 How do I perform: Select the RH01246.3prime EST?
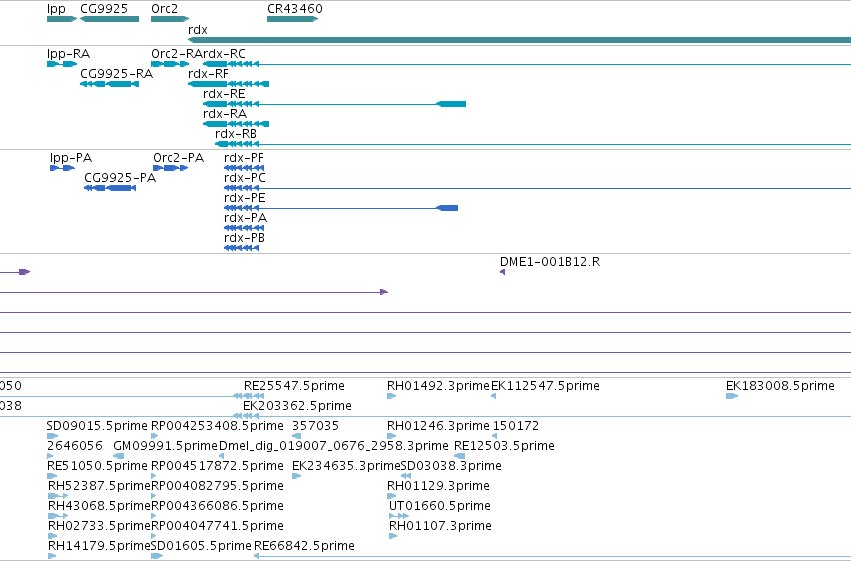[391, 436]
